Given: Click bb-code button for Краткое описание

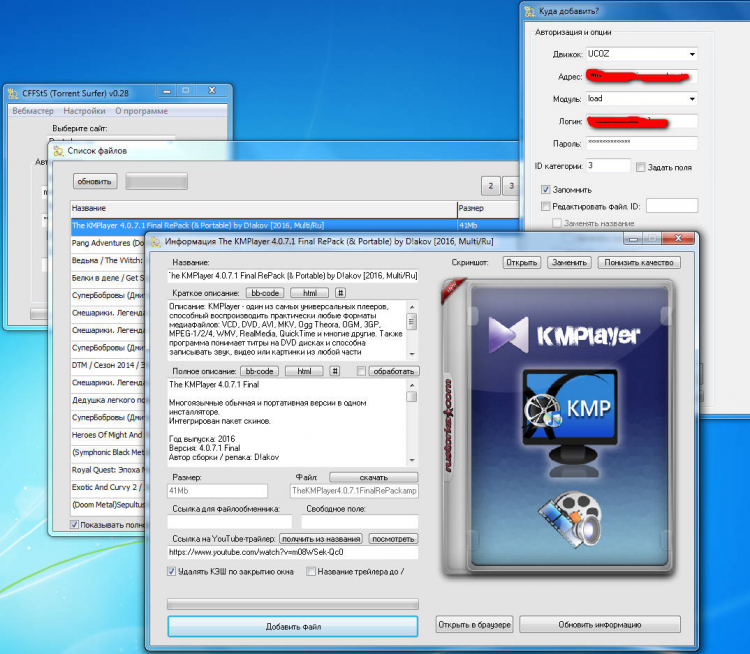Looking at the screenshot, I should click(265, 293).
